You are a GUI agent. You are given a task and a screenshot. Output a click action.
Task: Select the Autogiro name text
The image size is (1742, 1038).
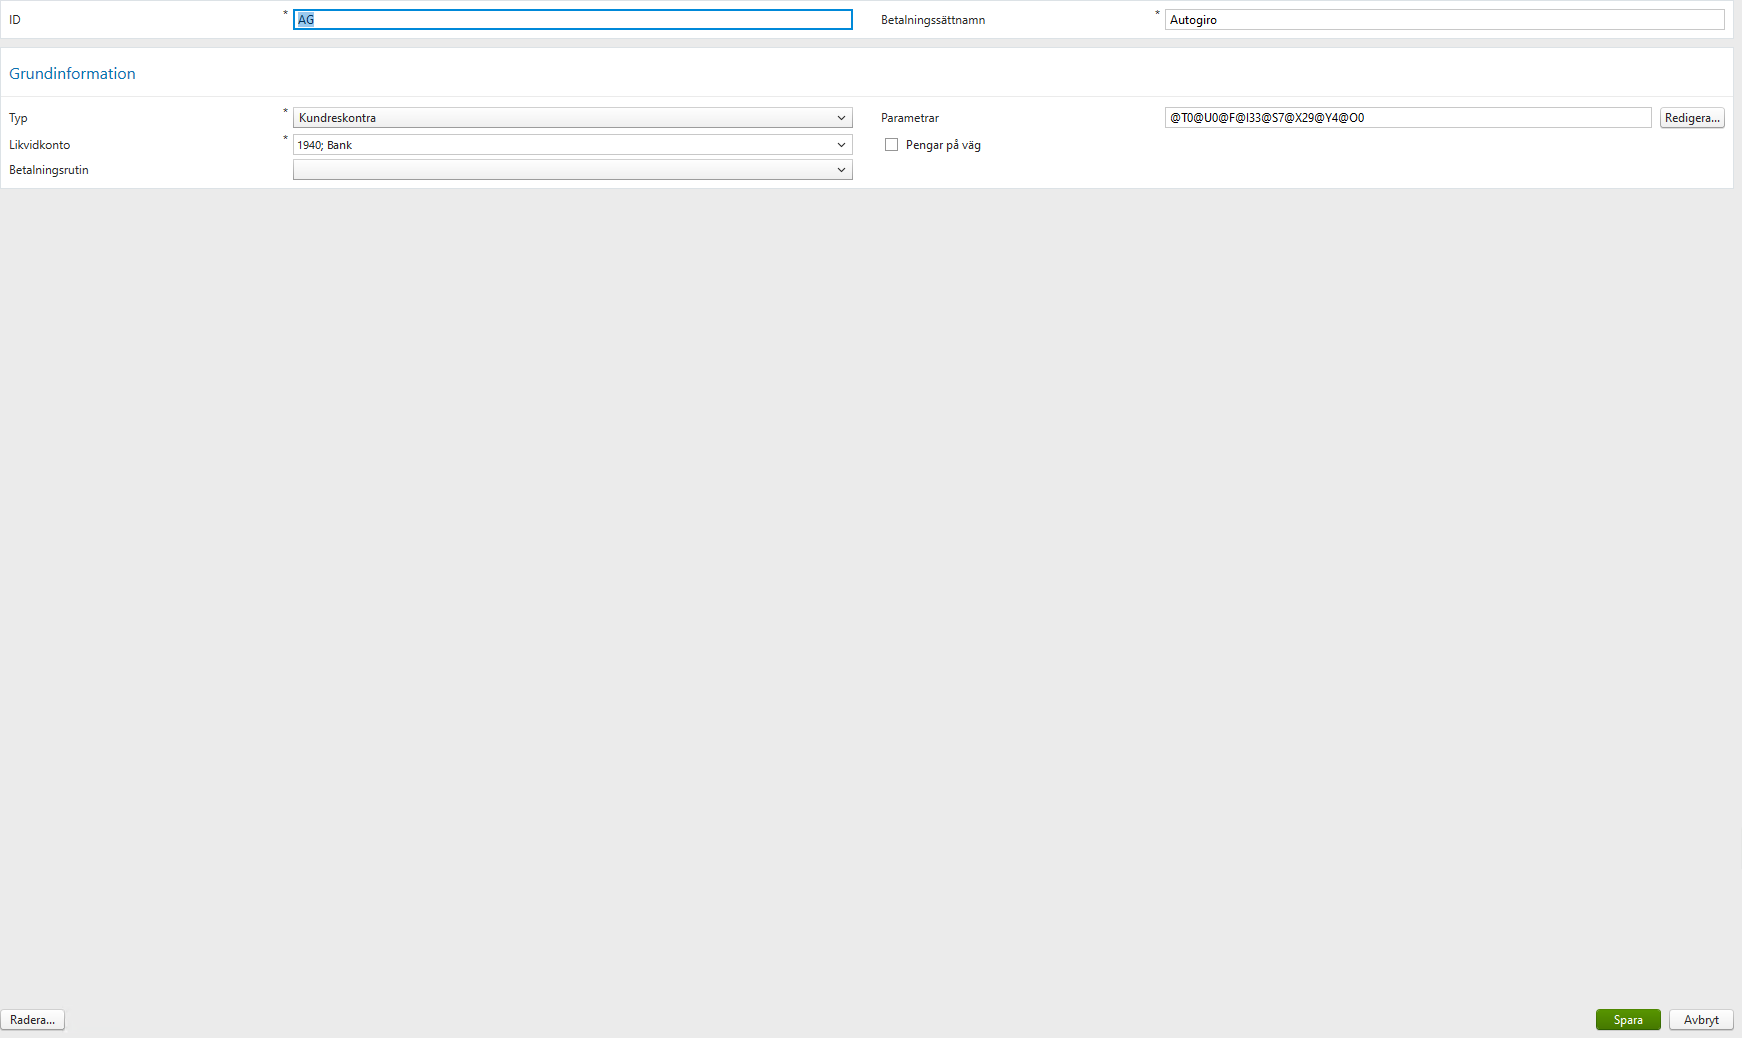[1196, 19]
